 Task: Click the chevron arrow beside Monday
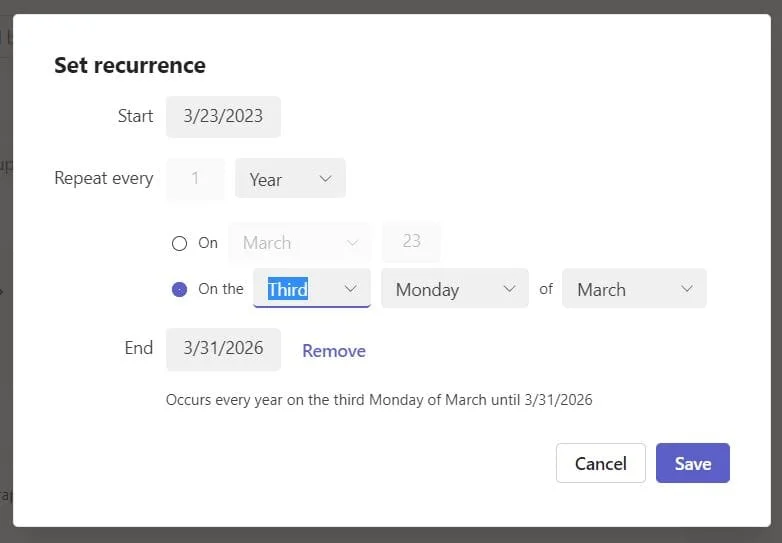(509, 288)
